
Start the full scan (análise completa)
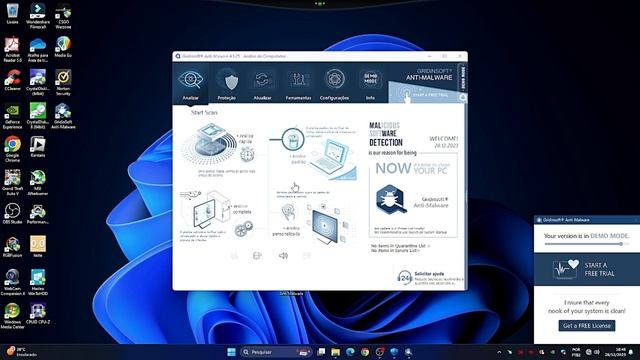click(204, 210)
